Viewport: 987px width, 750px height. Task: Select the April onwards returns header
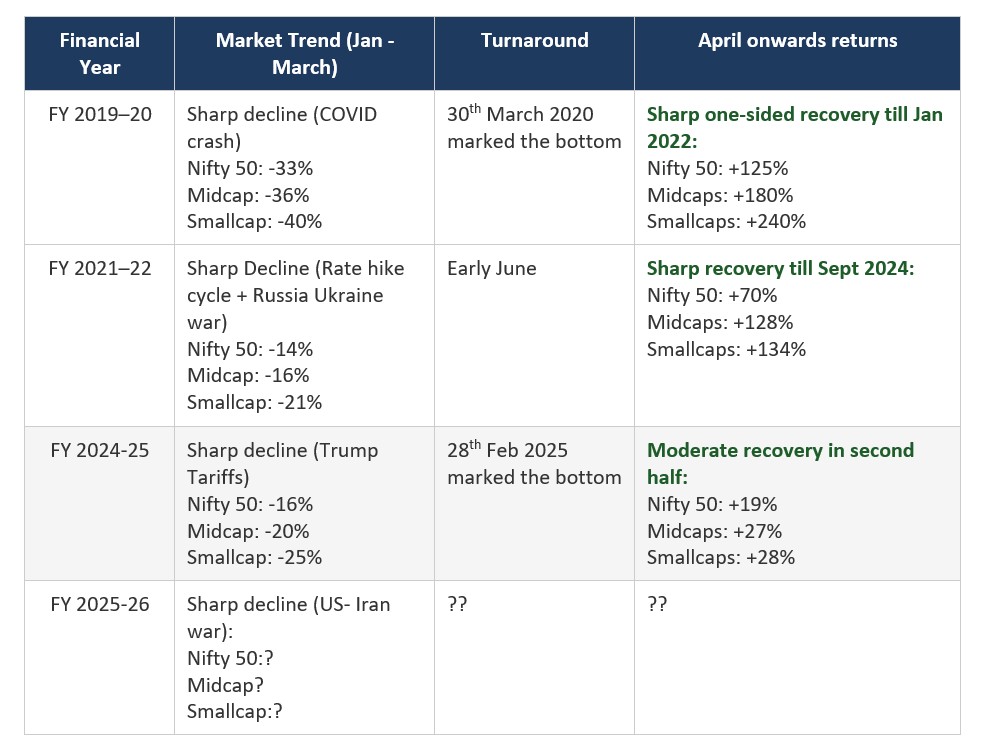click(x=797, y=41)
